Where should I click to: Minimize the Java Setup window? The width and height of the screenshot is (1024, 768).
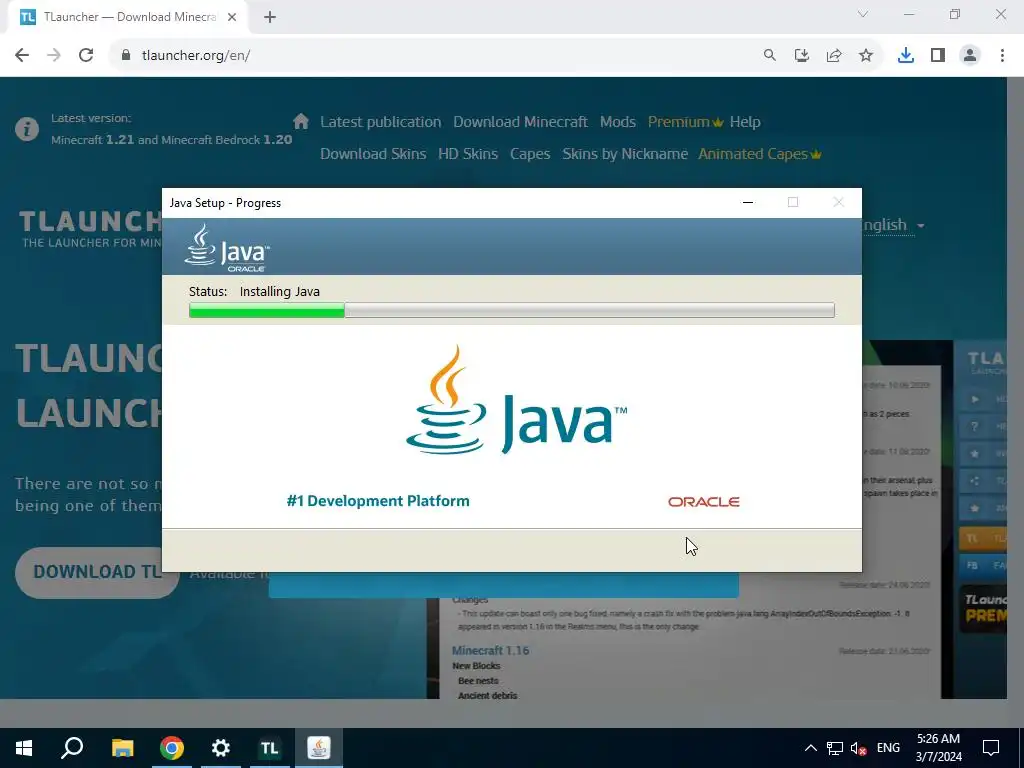coord(748,202)
